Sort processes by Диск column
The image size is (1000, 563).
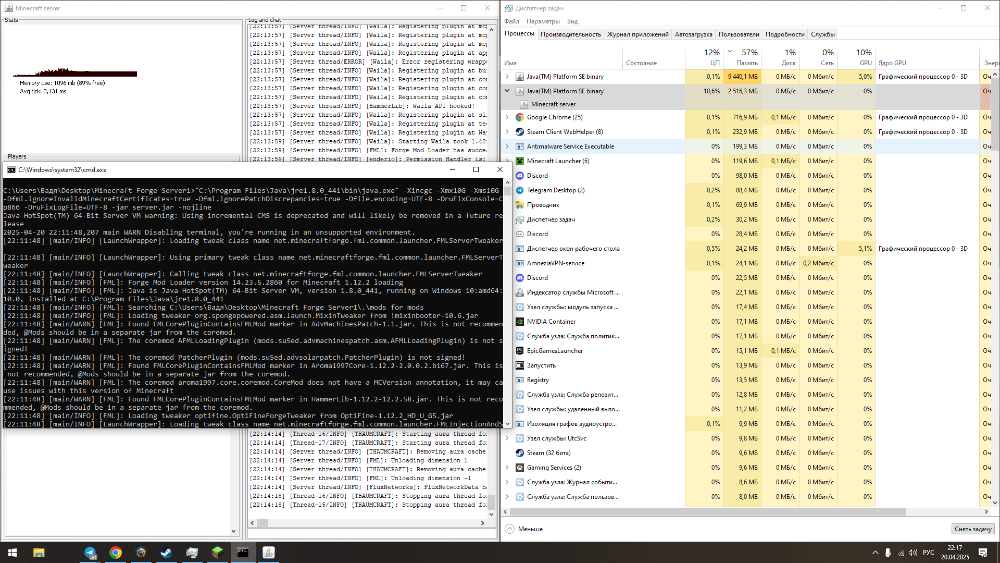(780, 57)
